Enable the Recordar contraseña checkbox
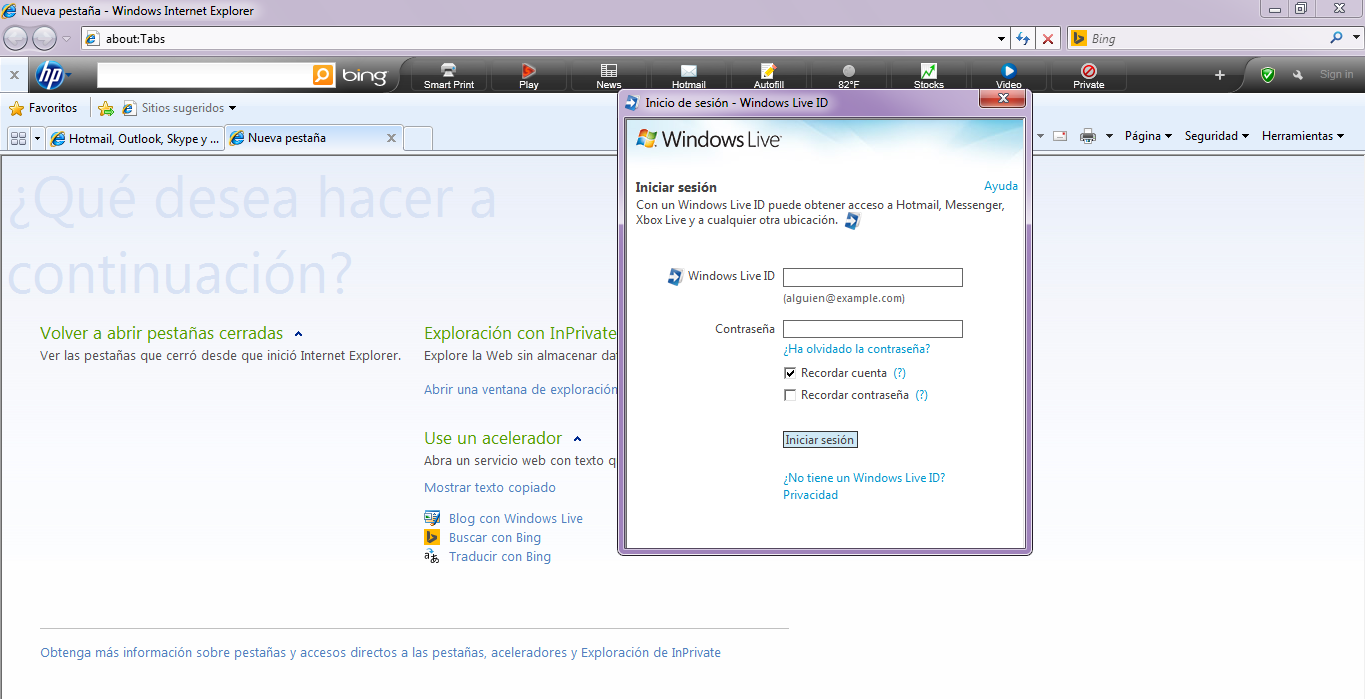The width and height of the screenshot is (1365, 699). coord(790,394)
